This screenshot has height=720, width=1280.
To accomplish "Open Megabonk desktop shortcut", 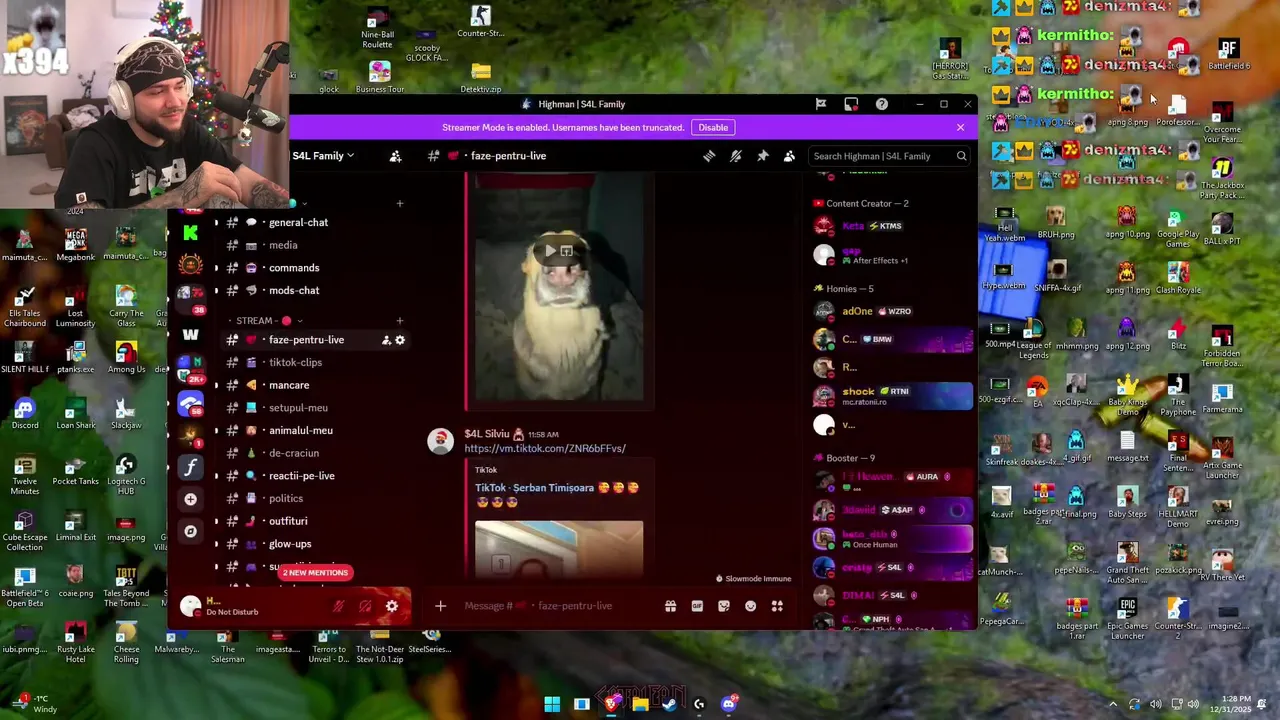I will click(x=75, y=245).
